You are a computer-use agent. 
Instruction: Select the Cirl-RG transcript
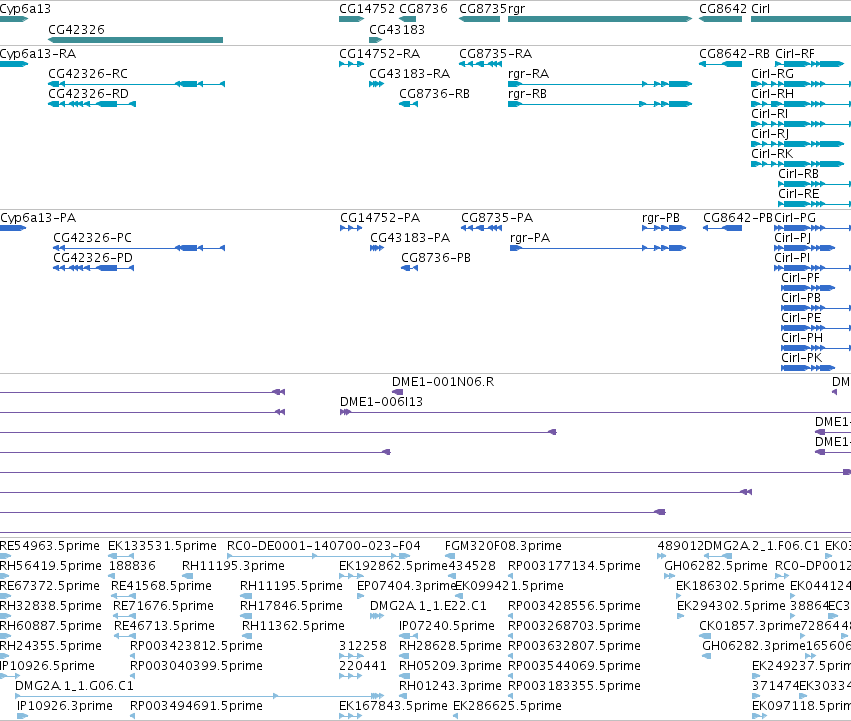801,84
